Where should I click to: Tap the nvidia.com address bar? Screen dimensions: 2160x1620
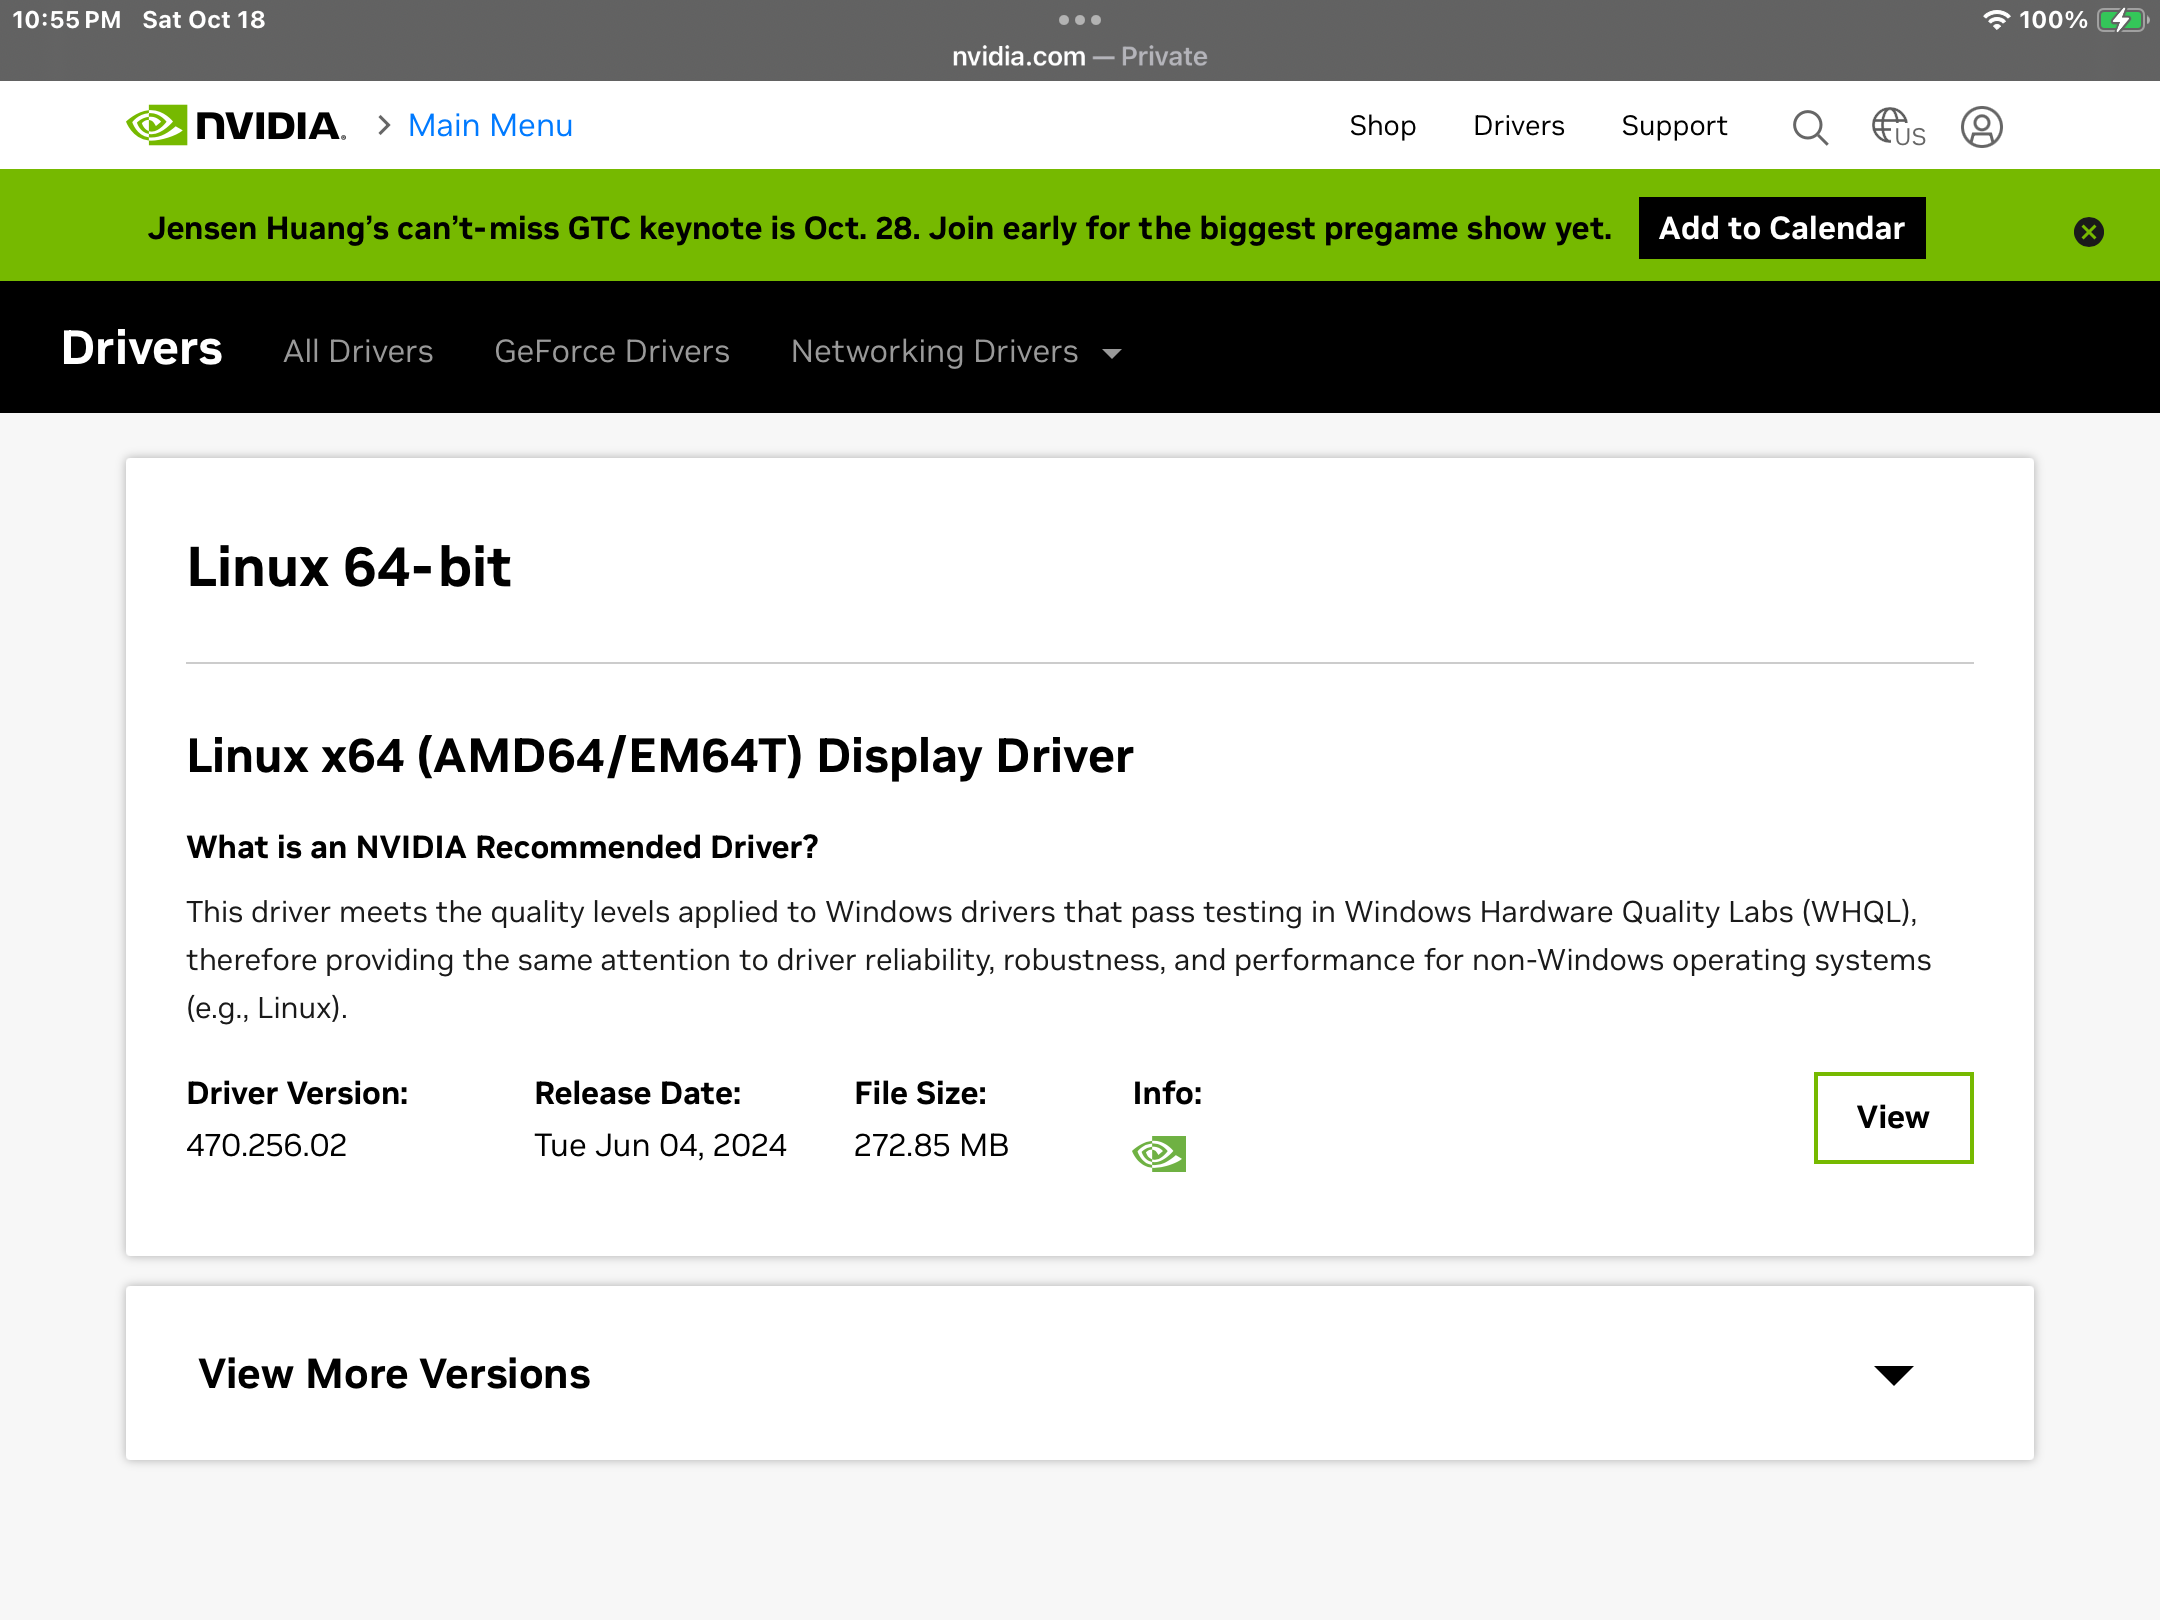coord(1079,56)
